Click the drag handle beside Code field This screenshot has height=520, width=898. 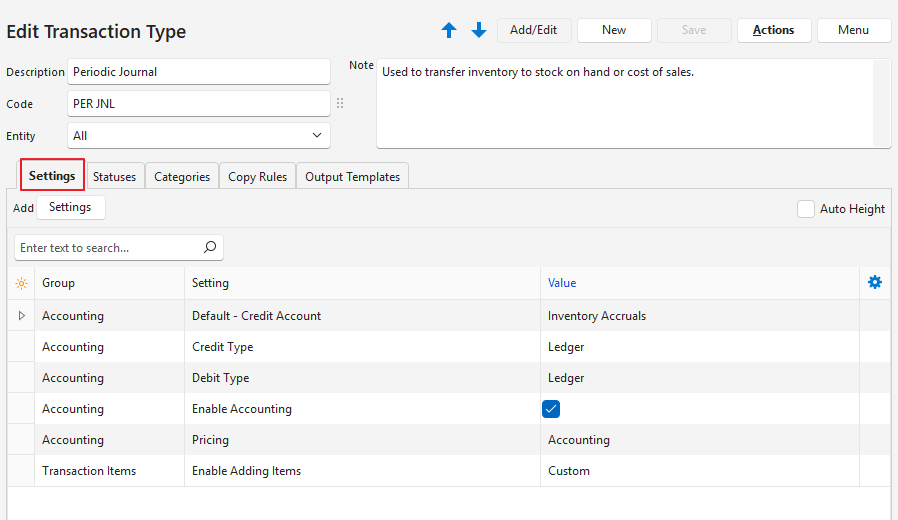(340, 103)
